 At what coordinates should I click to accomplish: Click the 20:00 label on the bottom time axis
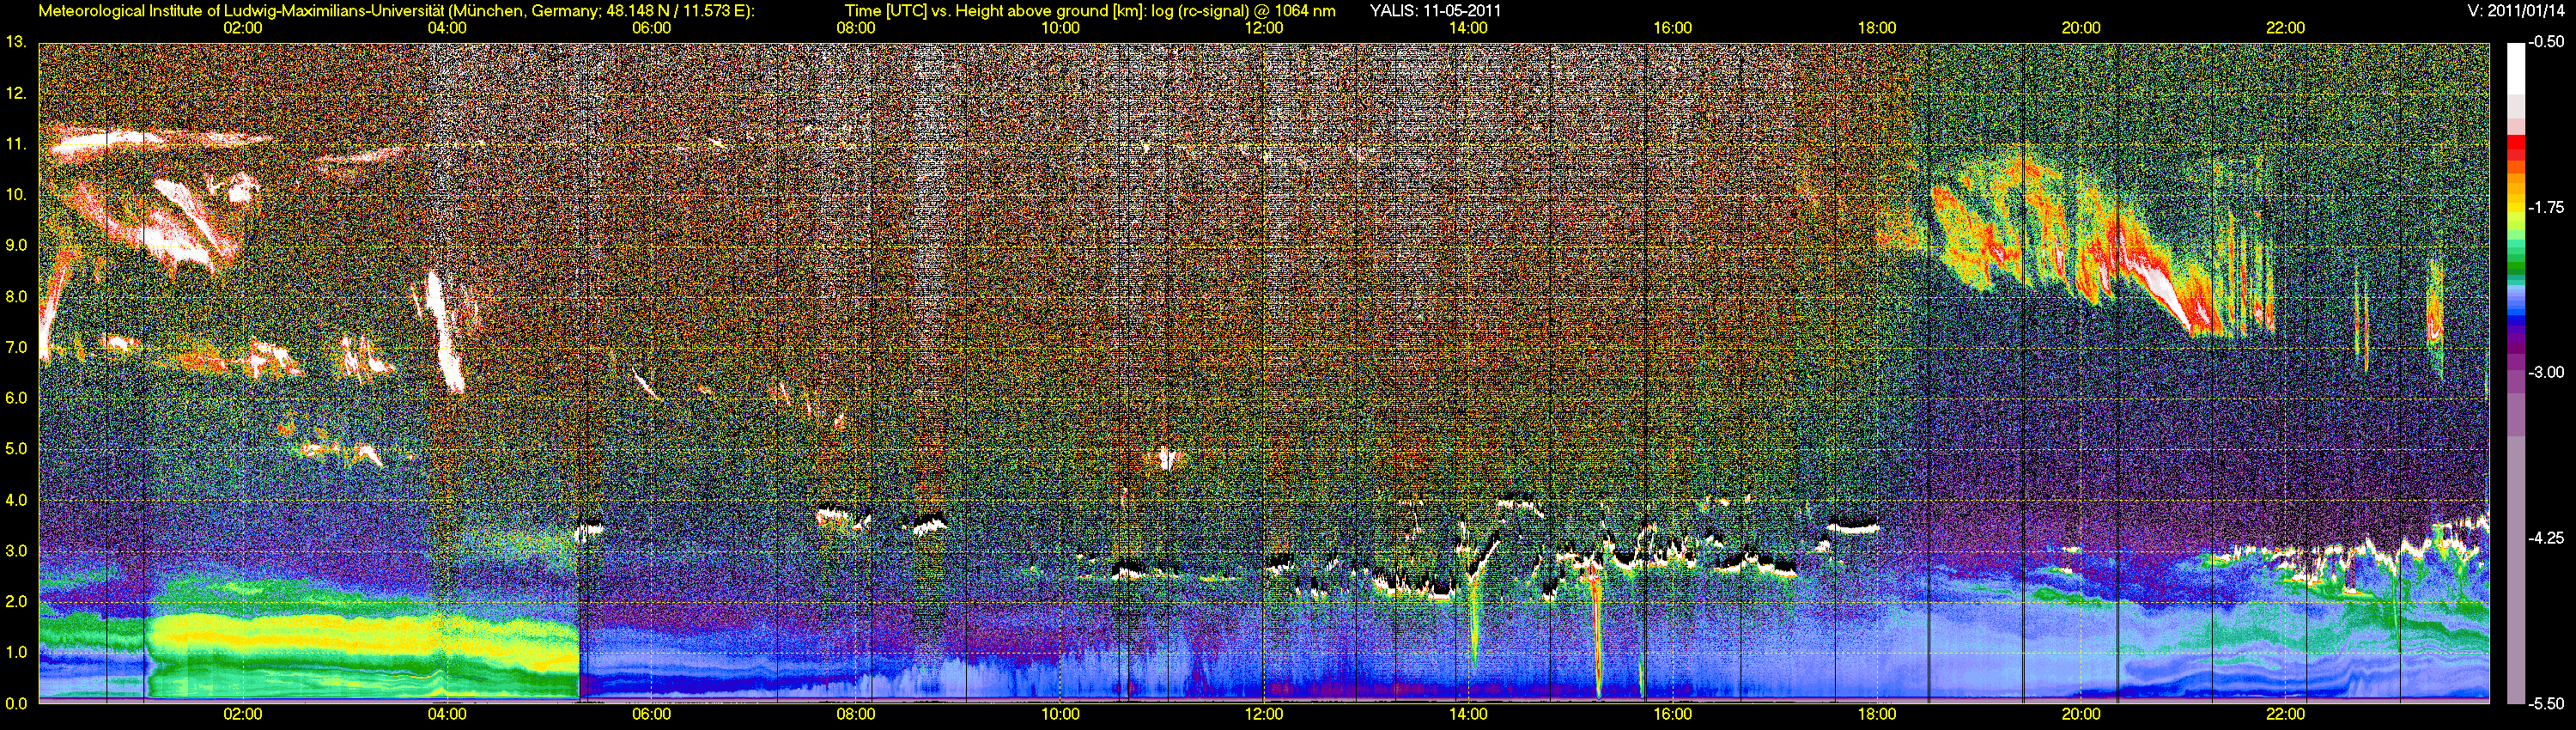click(2081, 715)
